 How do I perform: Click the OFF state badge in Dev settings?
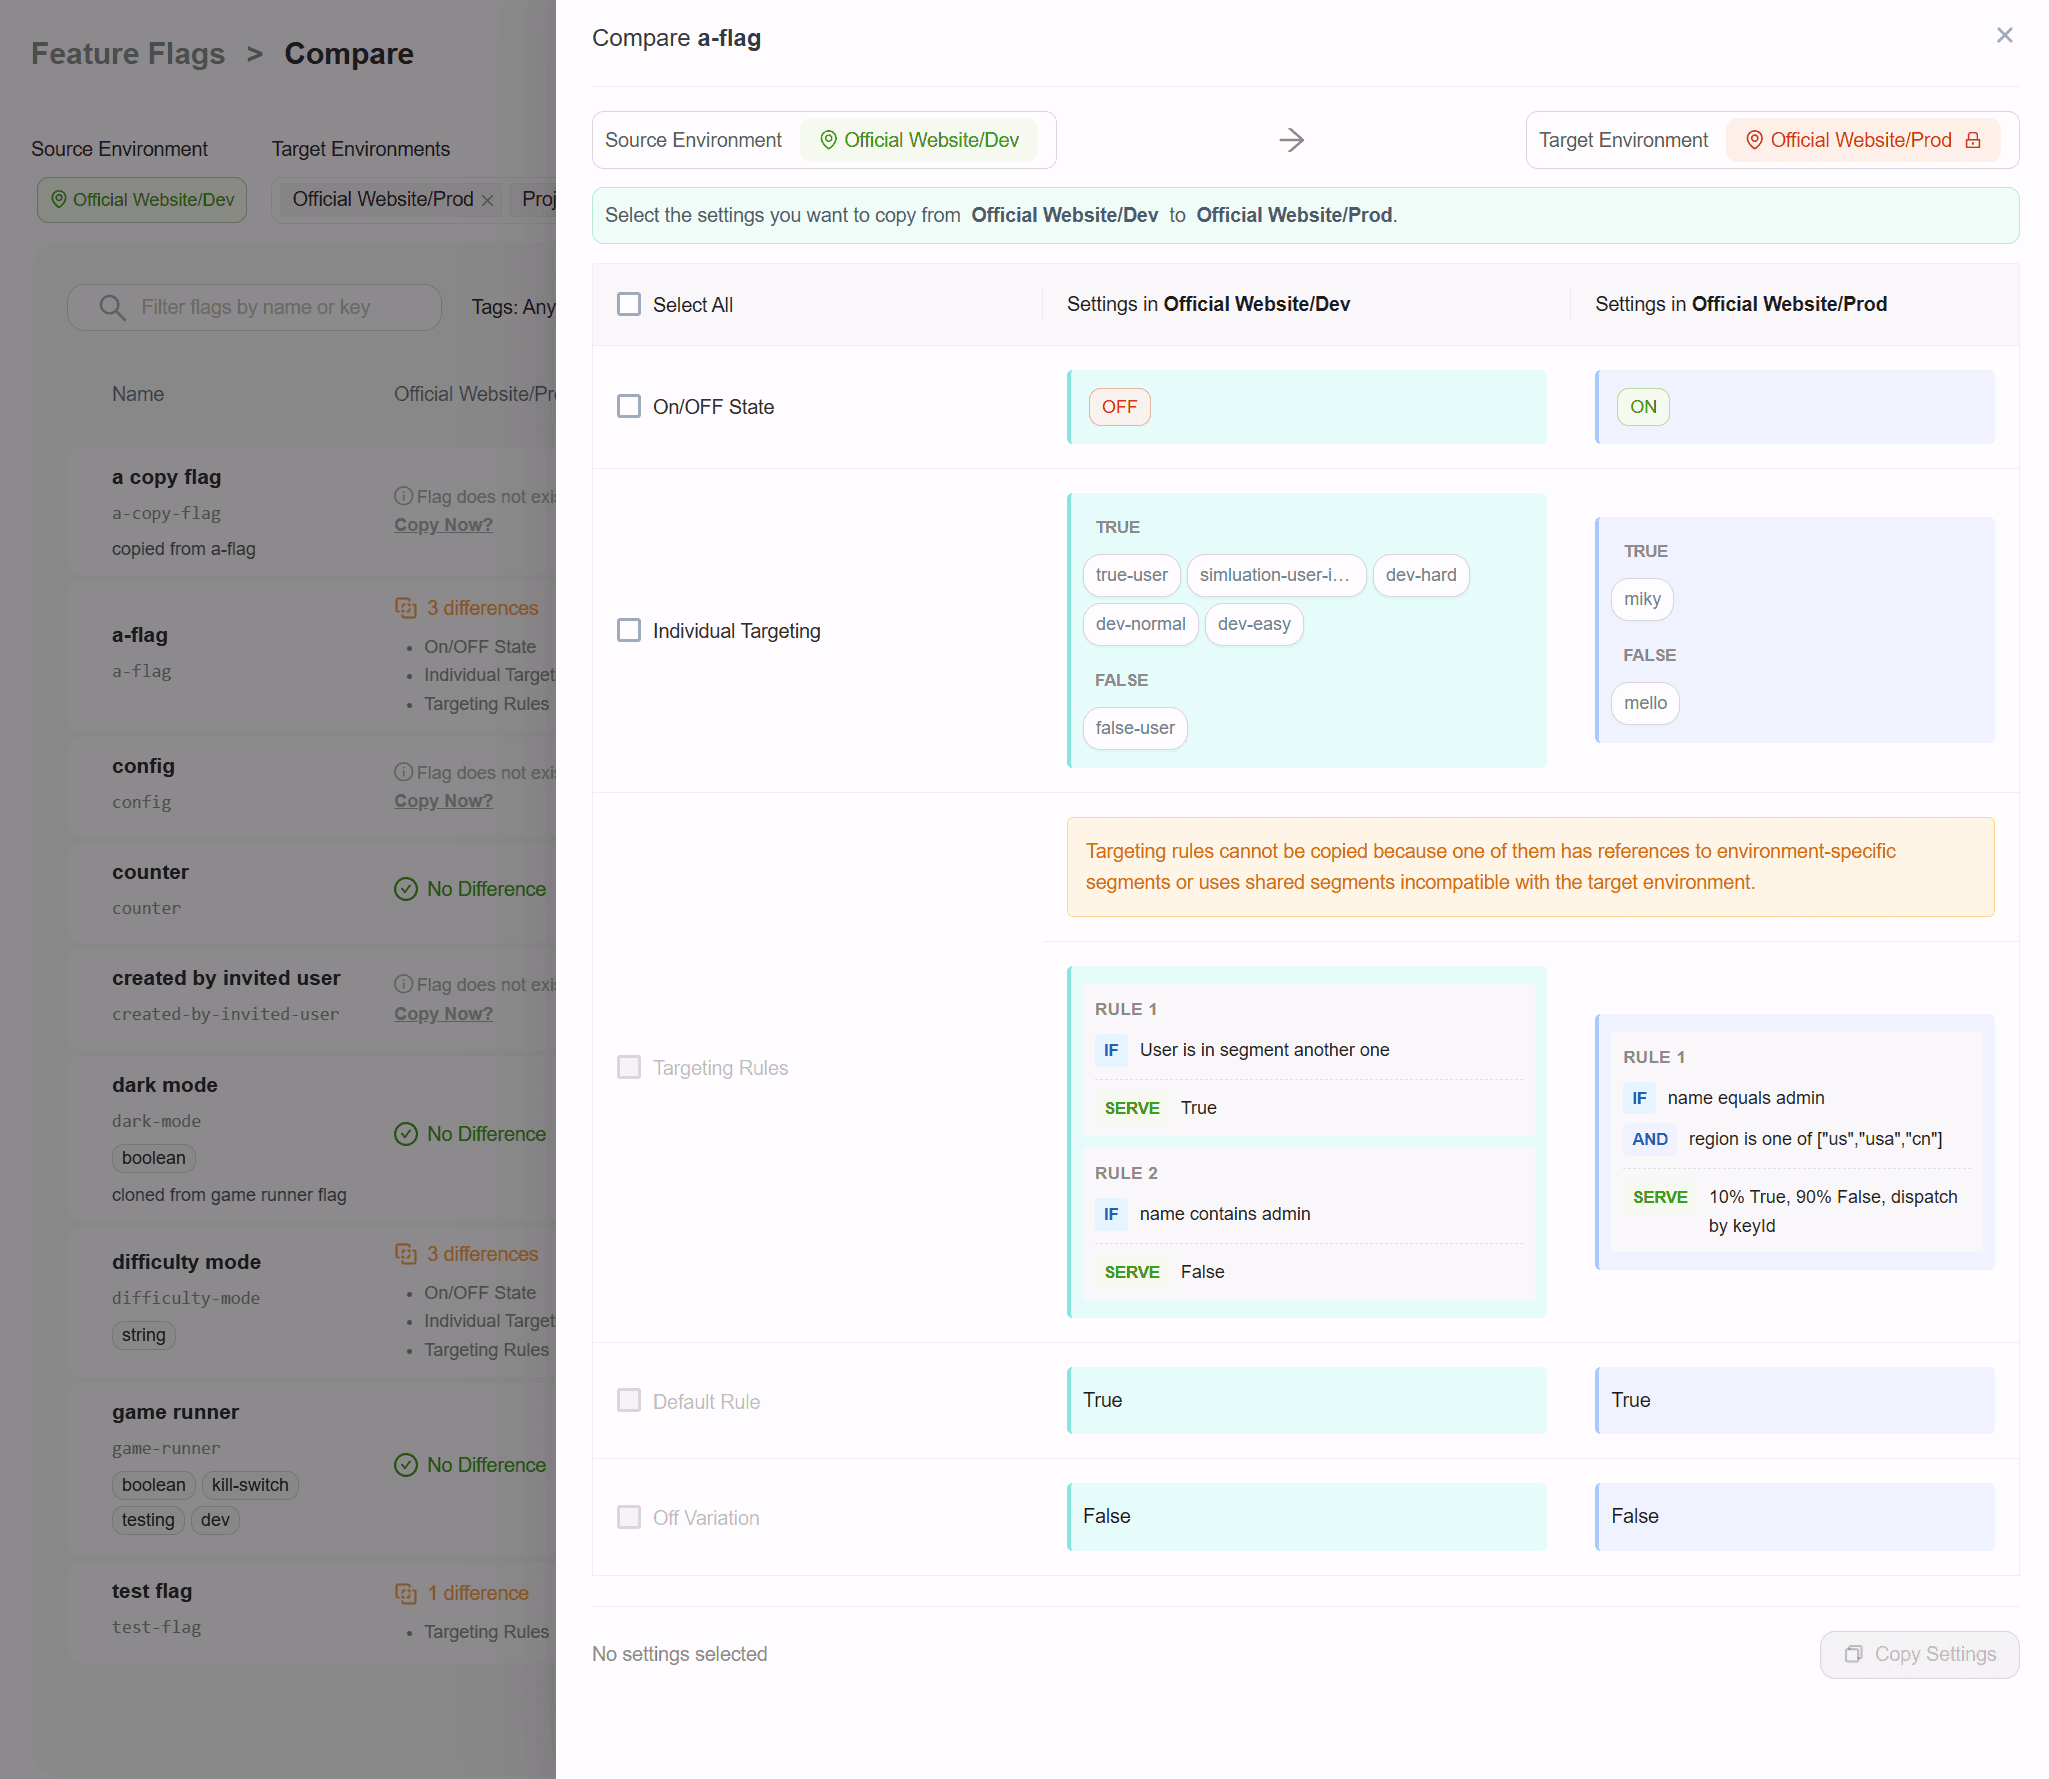[x=1118, y=407]
